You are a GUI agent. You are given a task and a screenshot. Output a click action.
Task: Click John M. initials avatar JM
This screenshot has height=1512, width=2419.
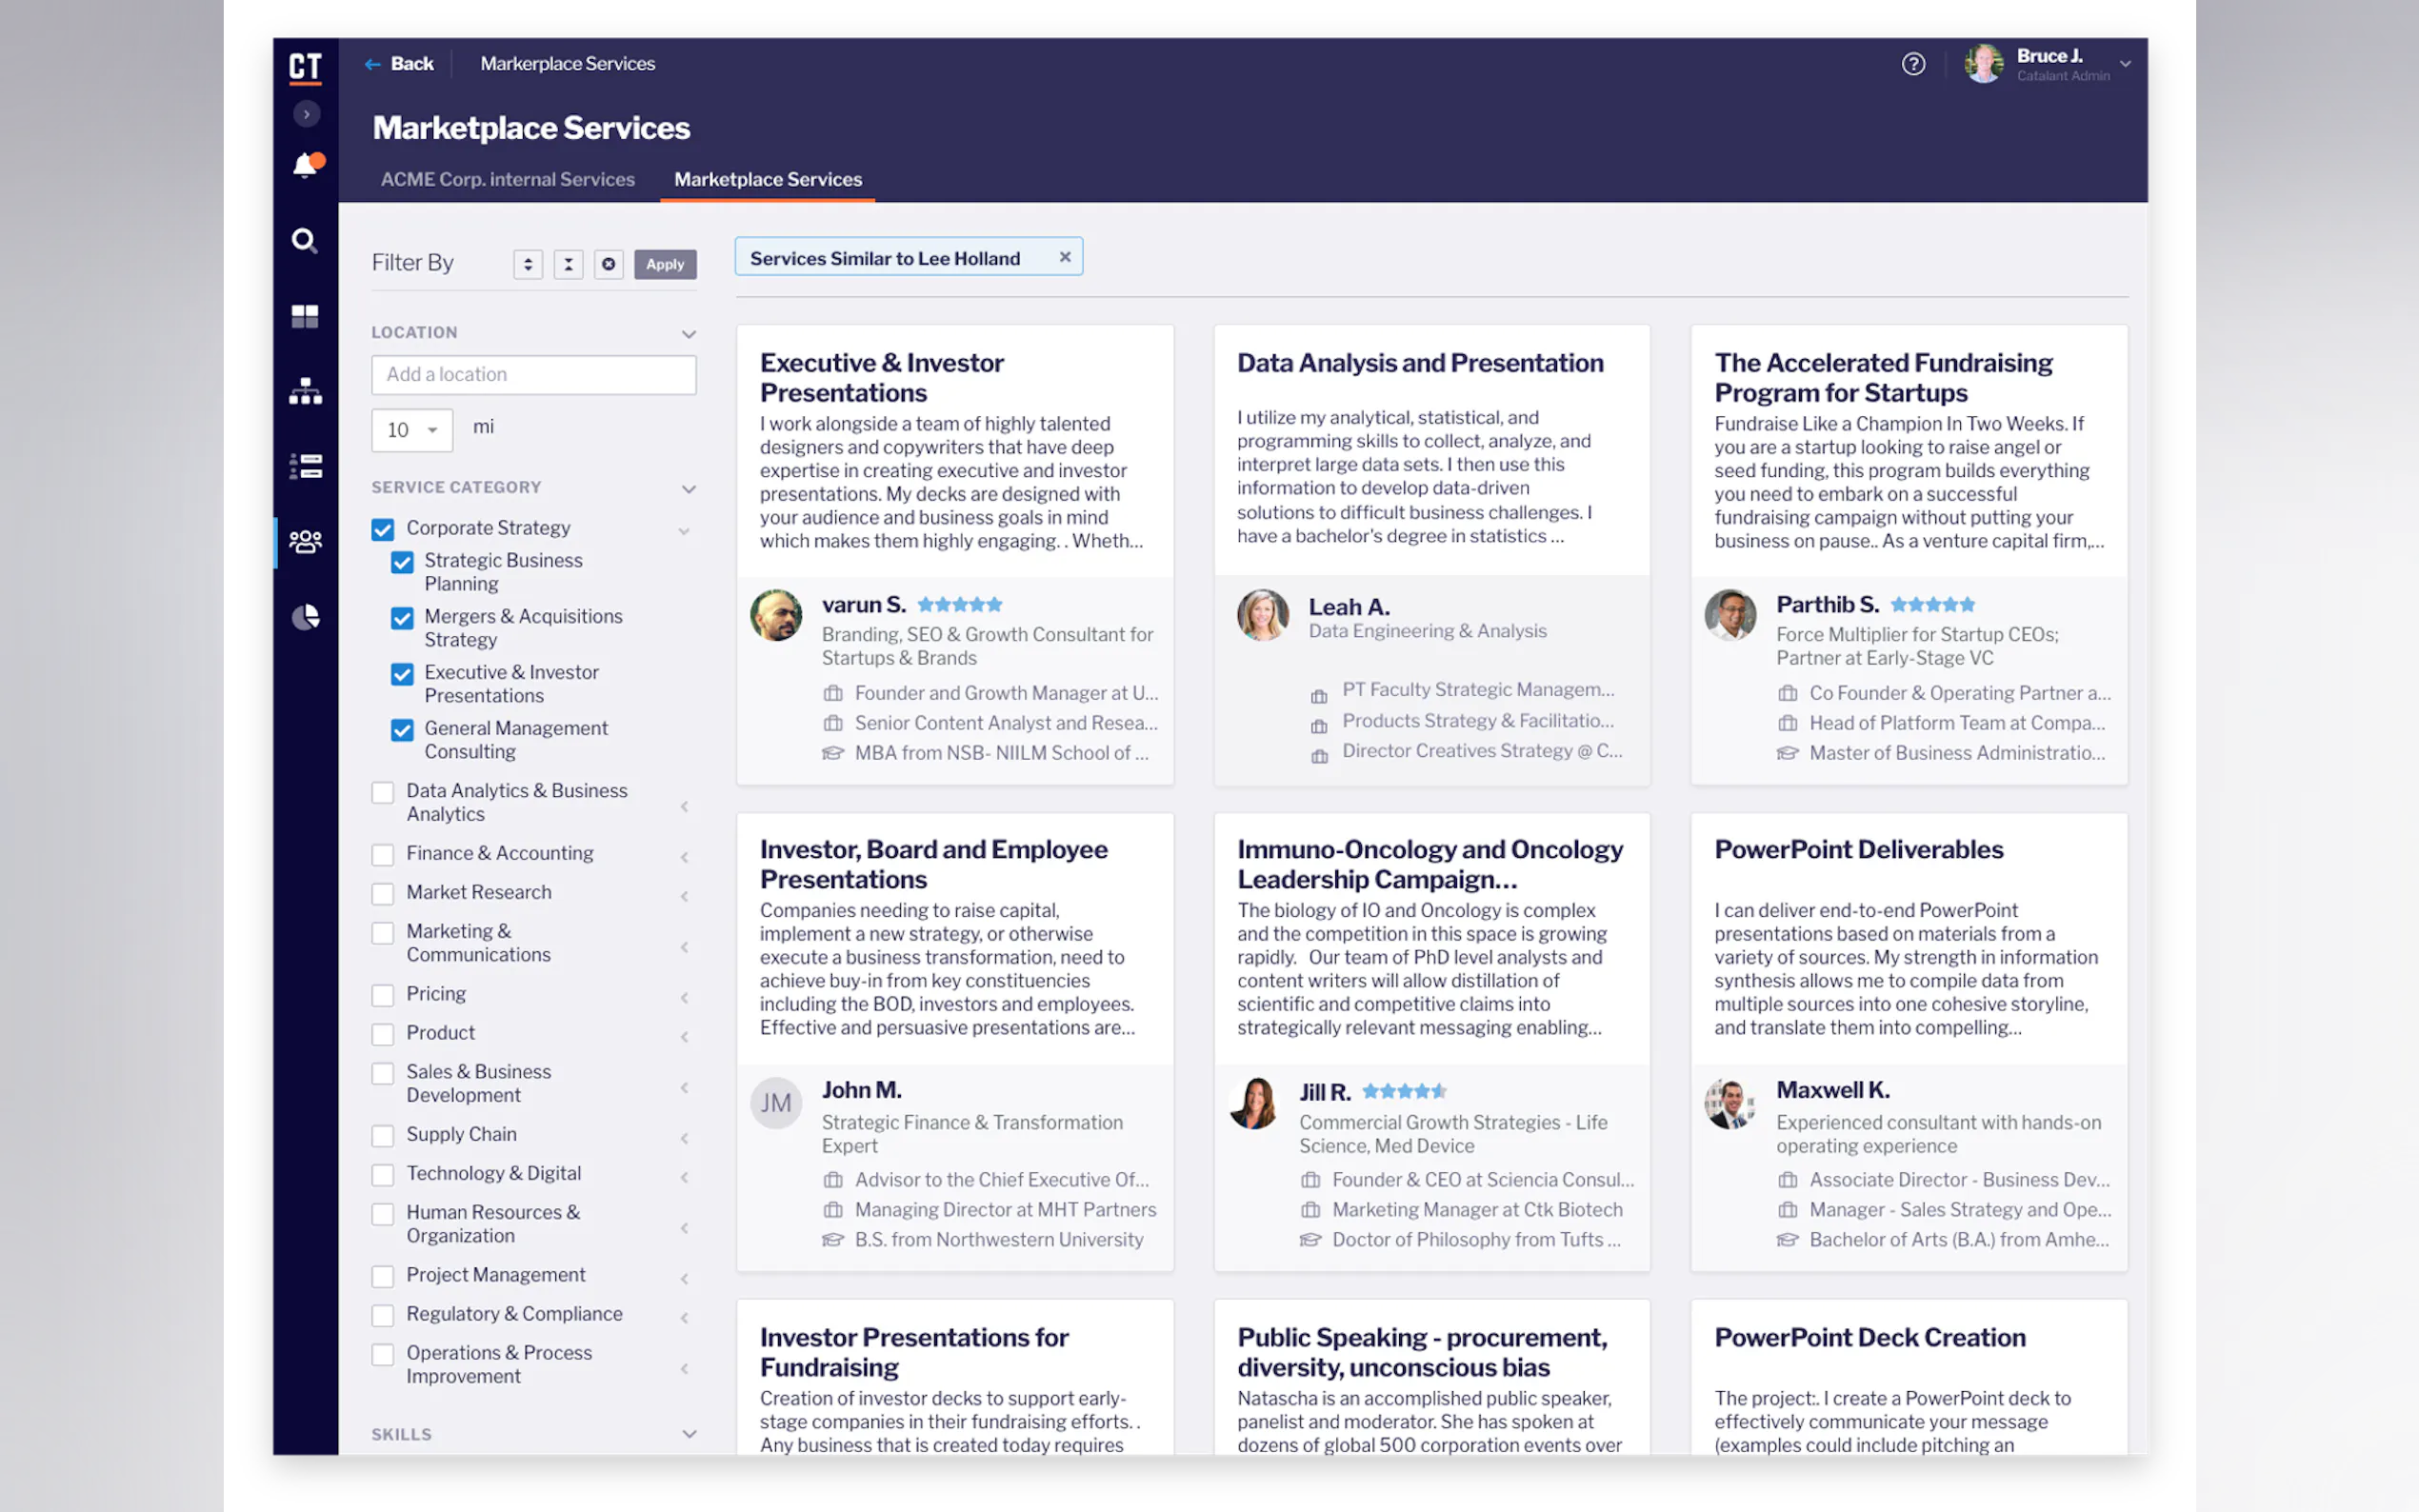tap(776, 1103)
